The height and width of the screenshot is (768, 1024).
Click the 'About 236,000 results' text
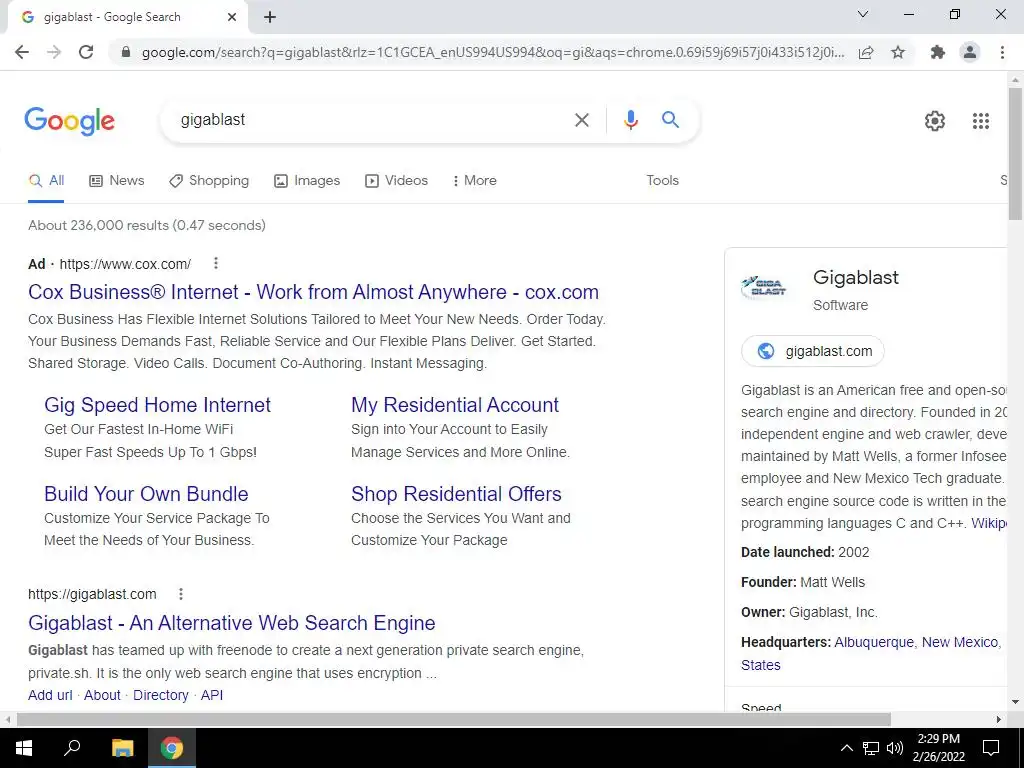pos(147,225)
